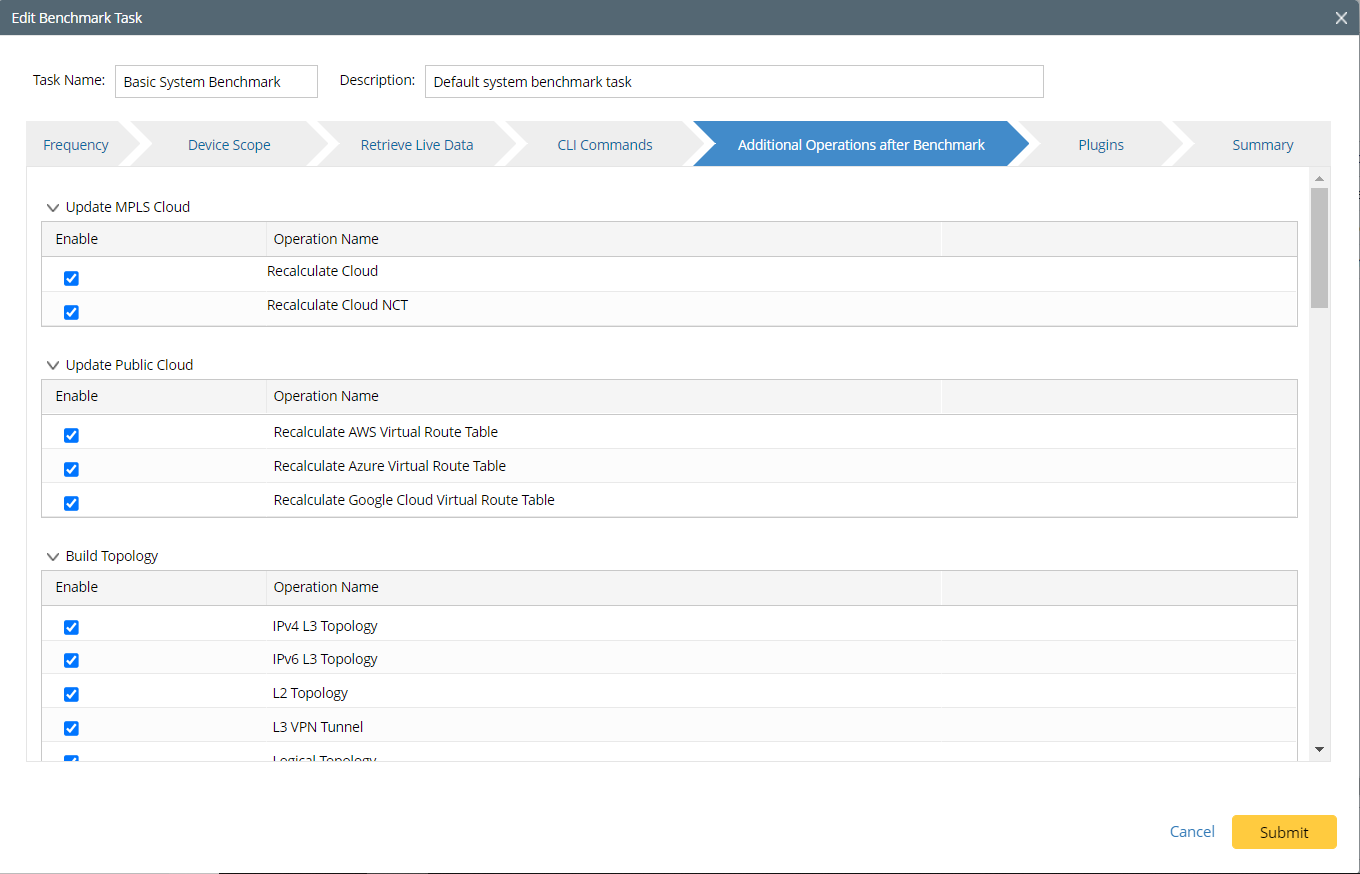
Task: Edit the Task Name field
Action: coord(215,81)
